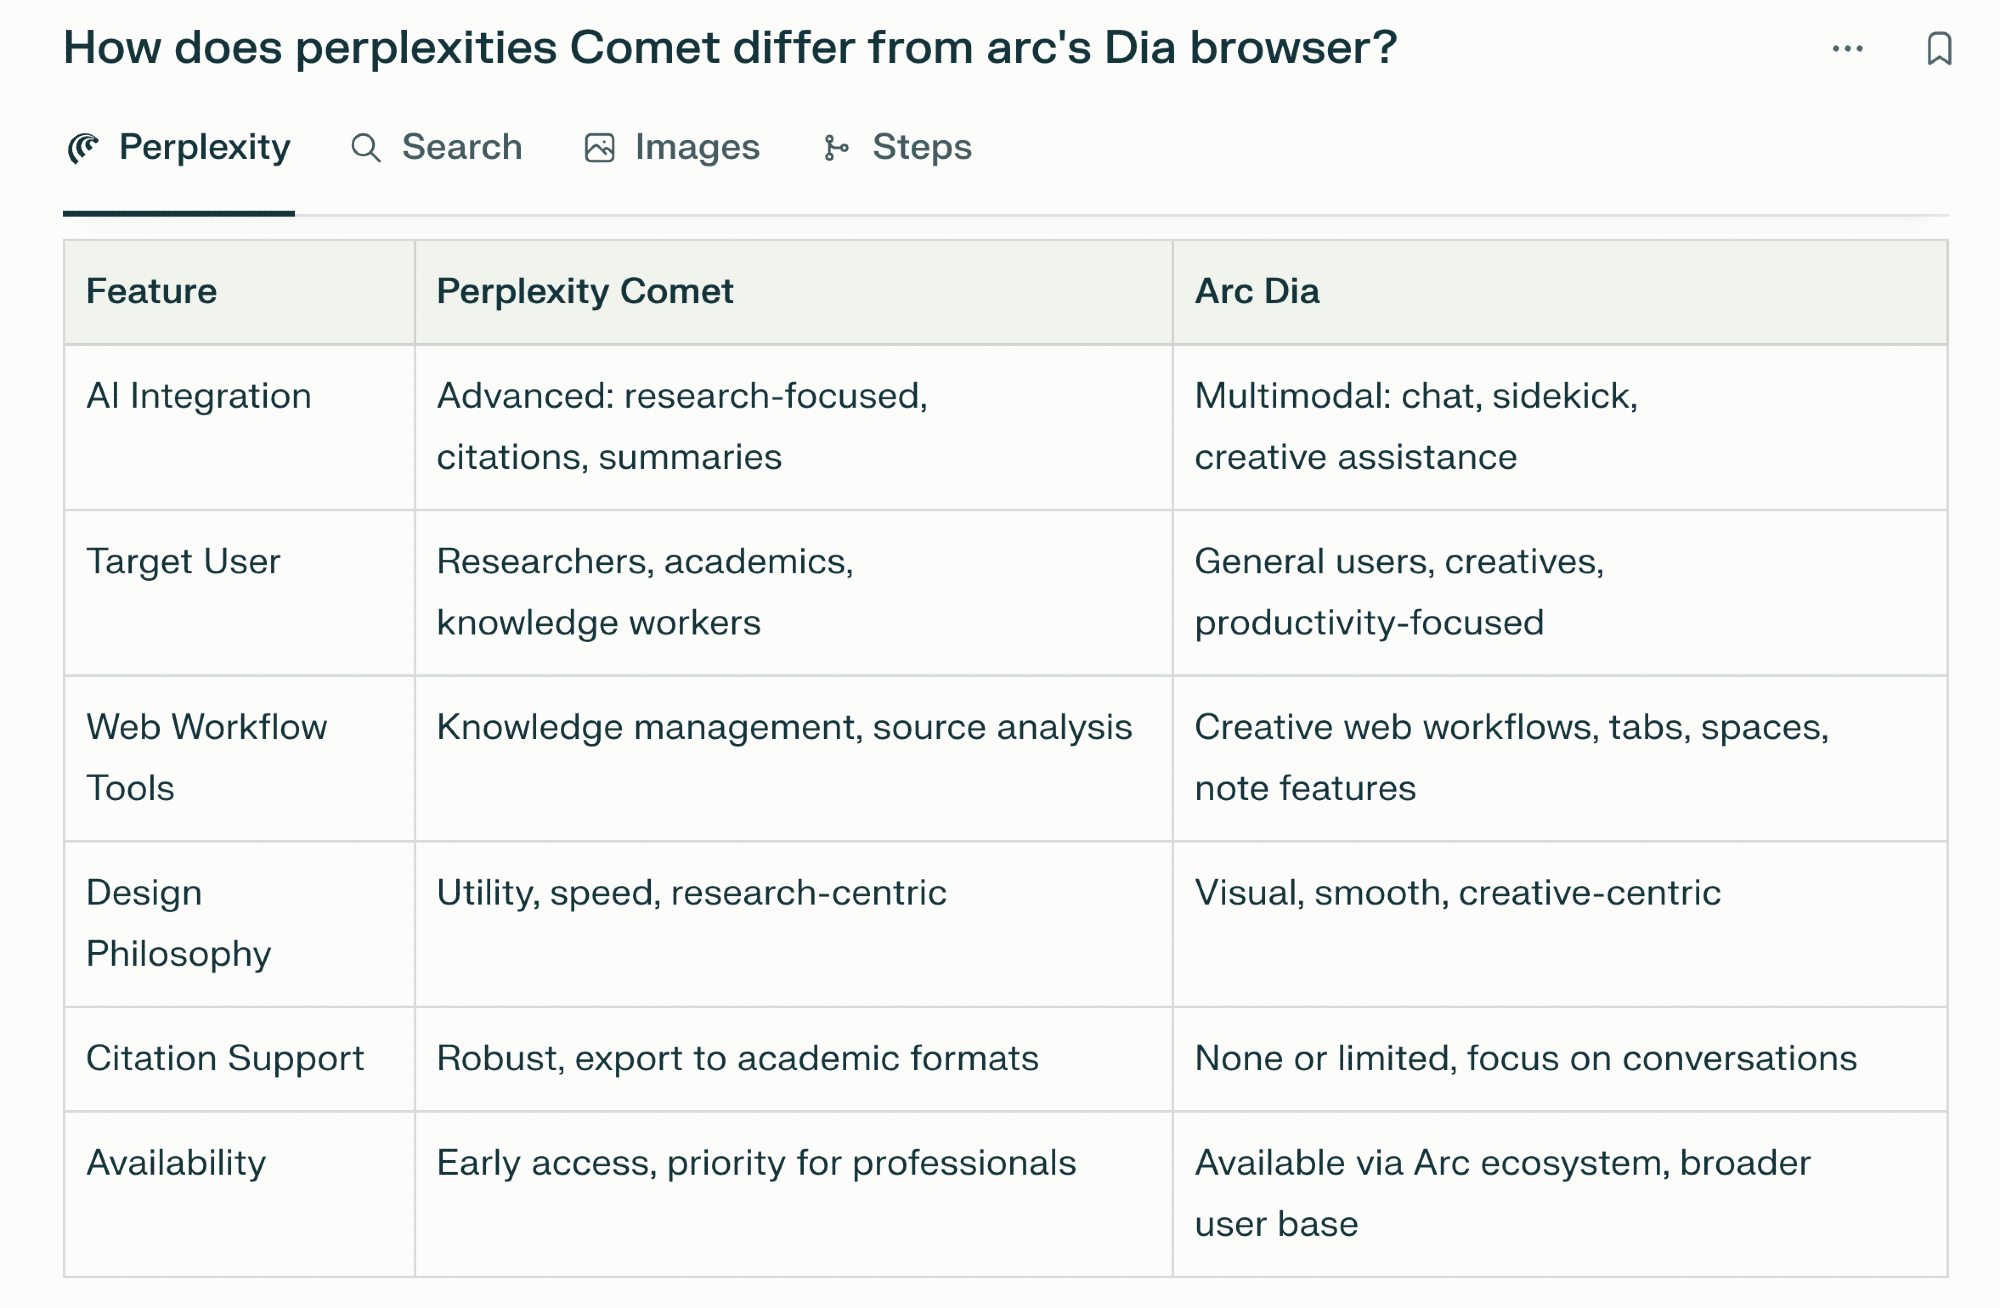Screen dimensions: 2000x1308
Task: Click the Arc Dia column header
Action: 1257,291
